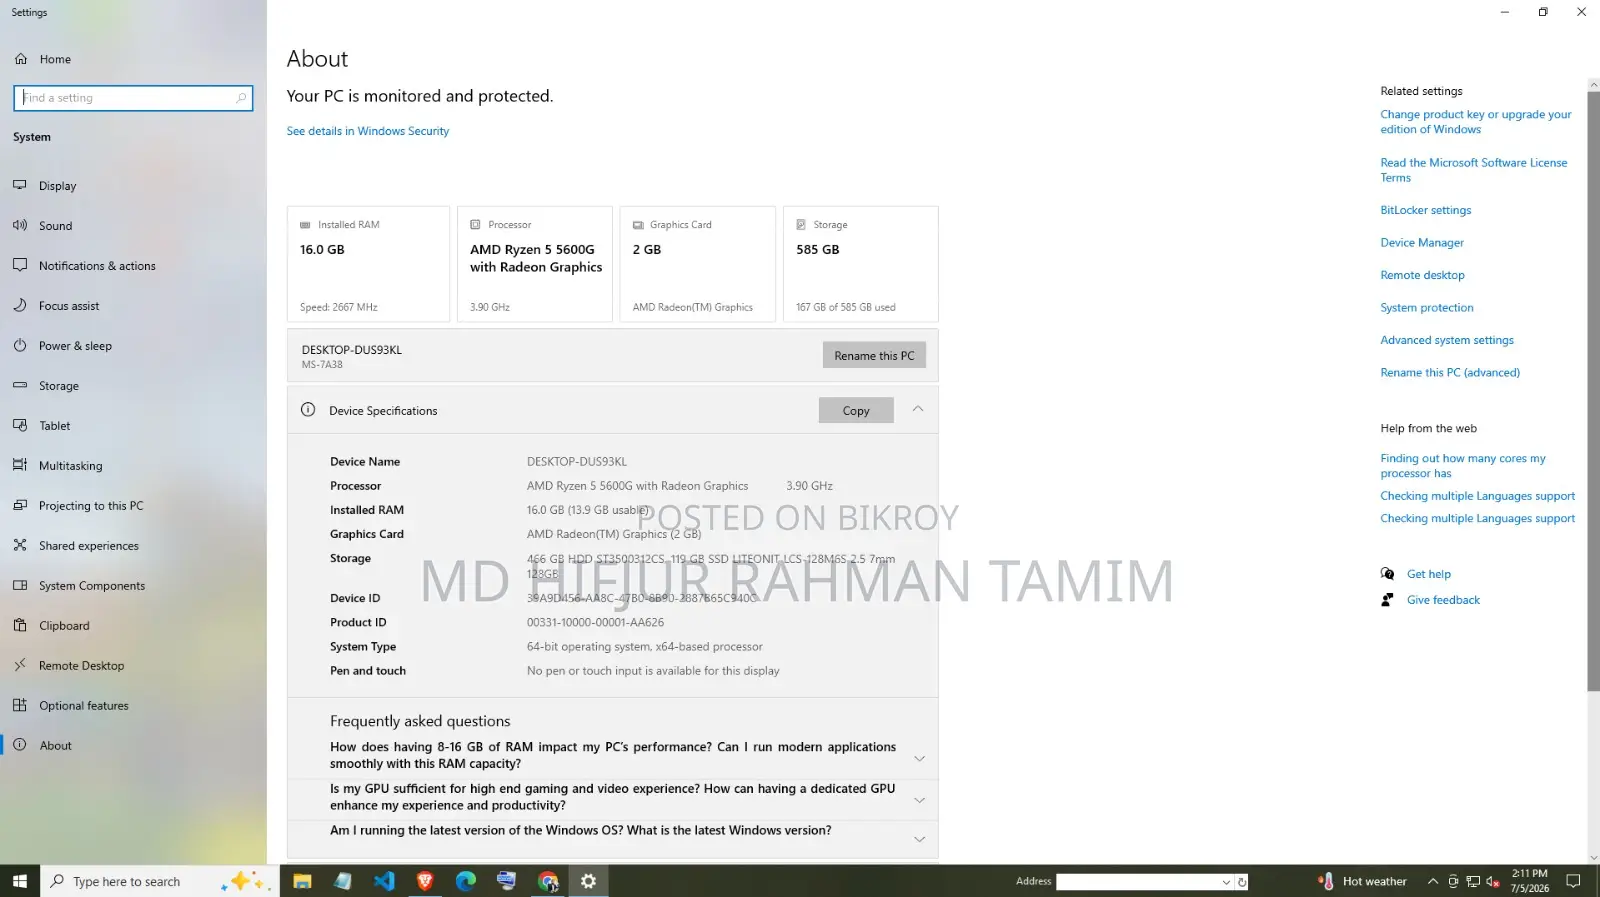The image size is (1600, 897).
Task: Open Microsoft Edge from the taskbar
Action: pyautogui.click(x=466, y=881)
